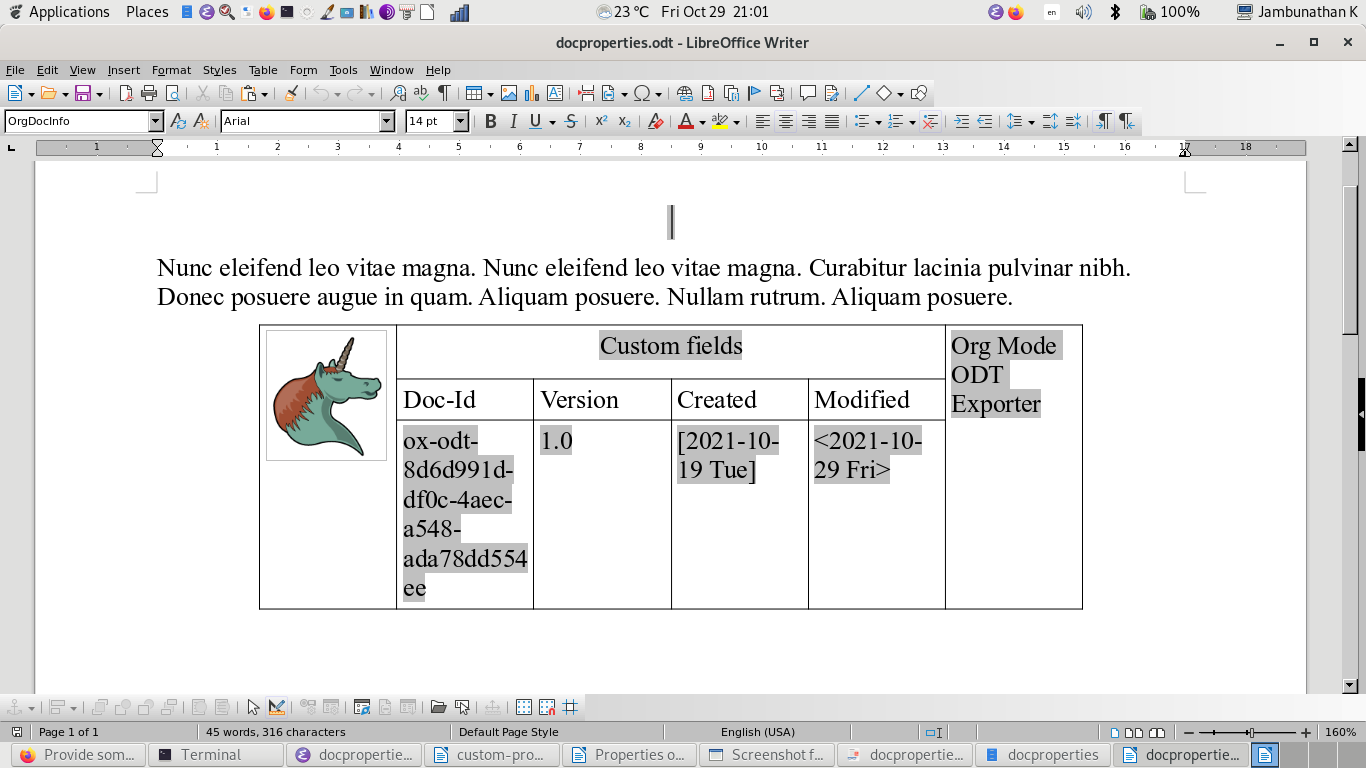
Task: Open the Format menu
Action: [x=171, y=70]
